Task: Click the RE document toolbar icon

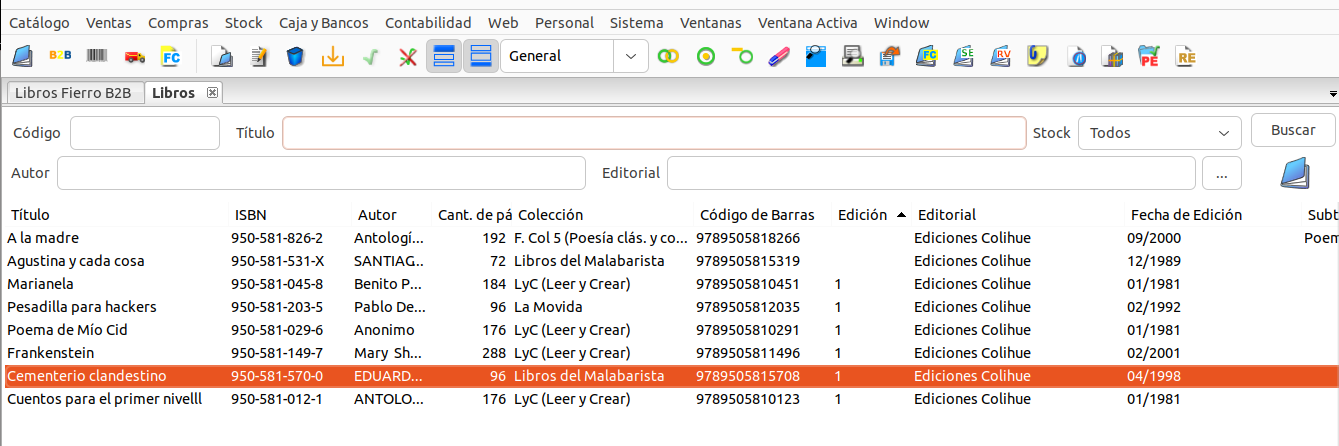Action: (x=1186, y=56)
